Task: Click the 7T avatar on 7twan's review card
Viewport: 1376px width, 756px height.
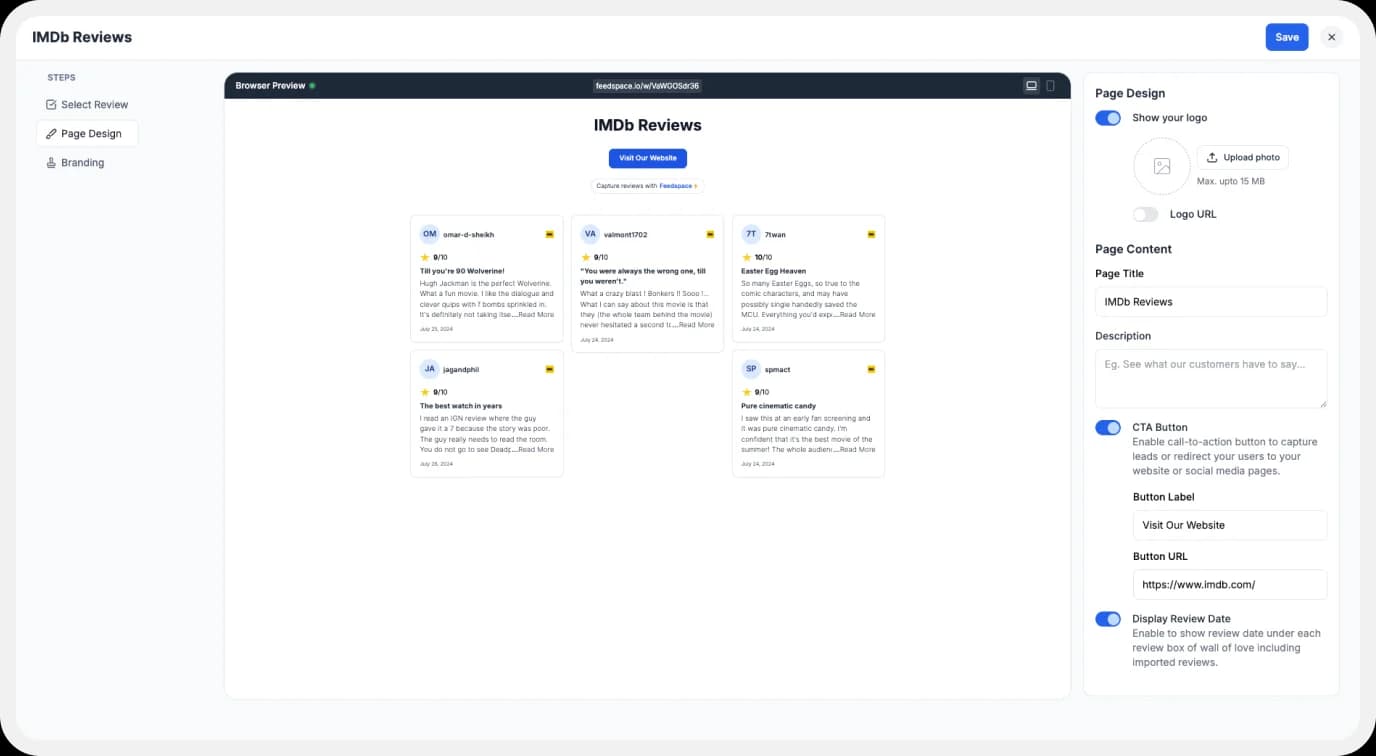Action: (x=750, y=234)
